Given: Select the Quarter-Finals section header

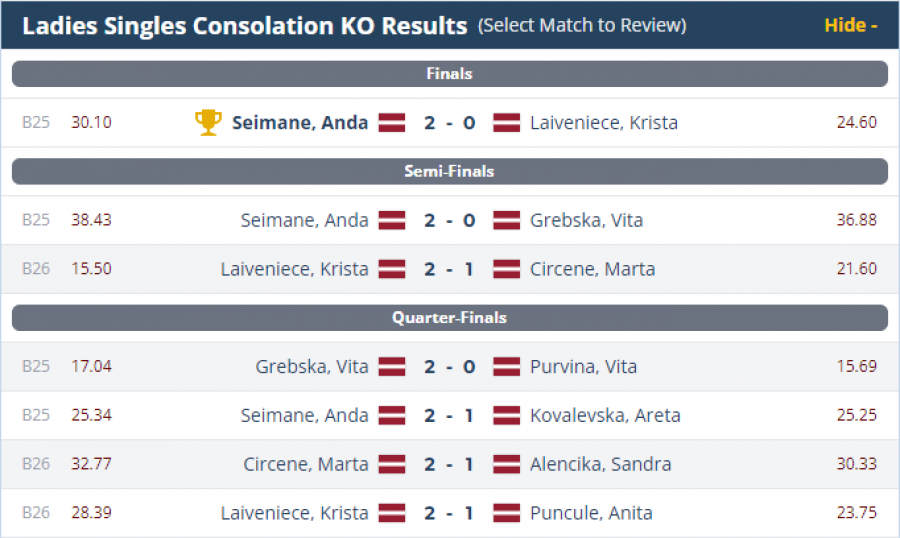Looking at the screenshot, I should [x=450, y=318].
